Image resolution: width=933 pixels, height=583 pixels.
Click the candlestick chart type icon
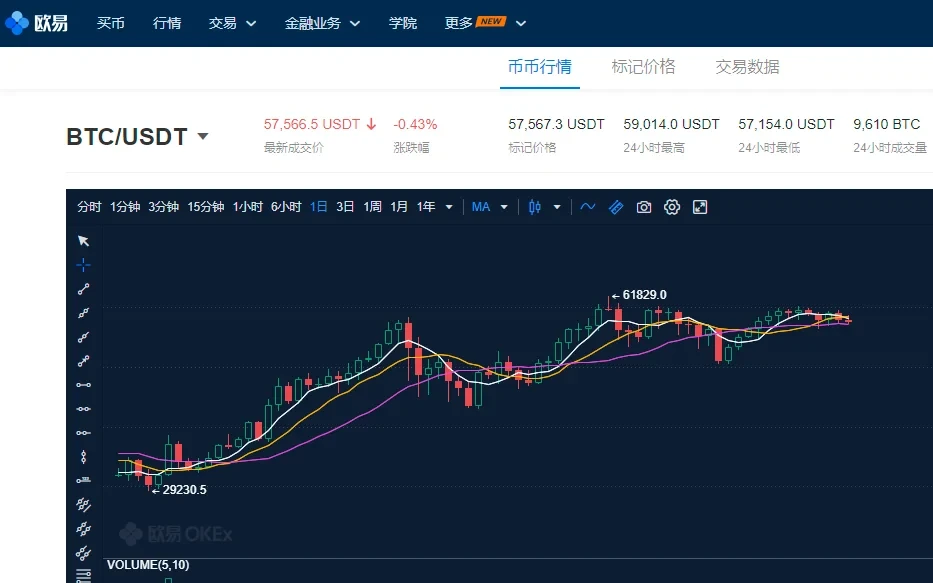click(535, 207)
